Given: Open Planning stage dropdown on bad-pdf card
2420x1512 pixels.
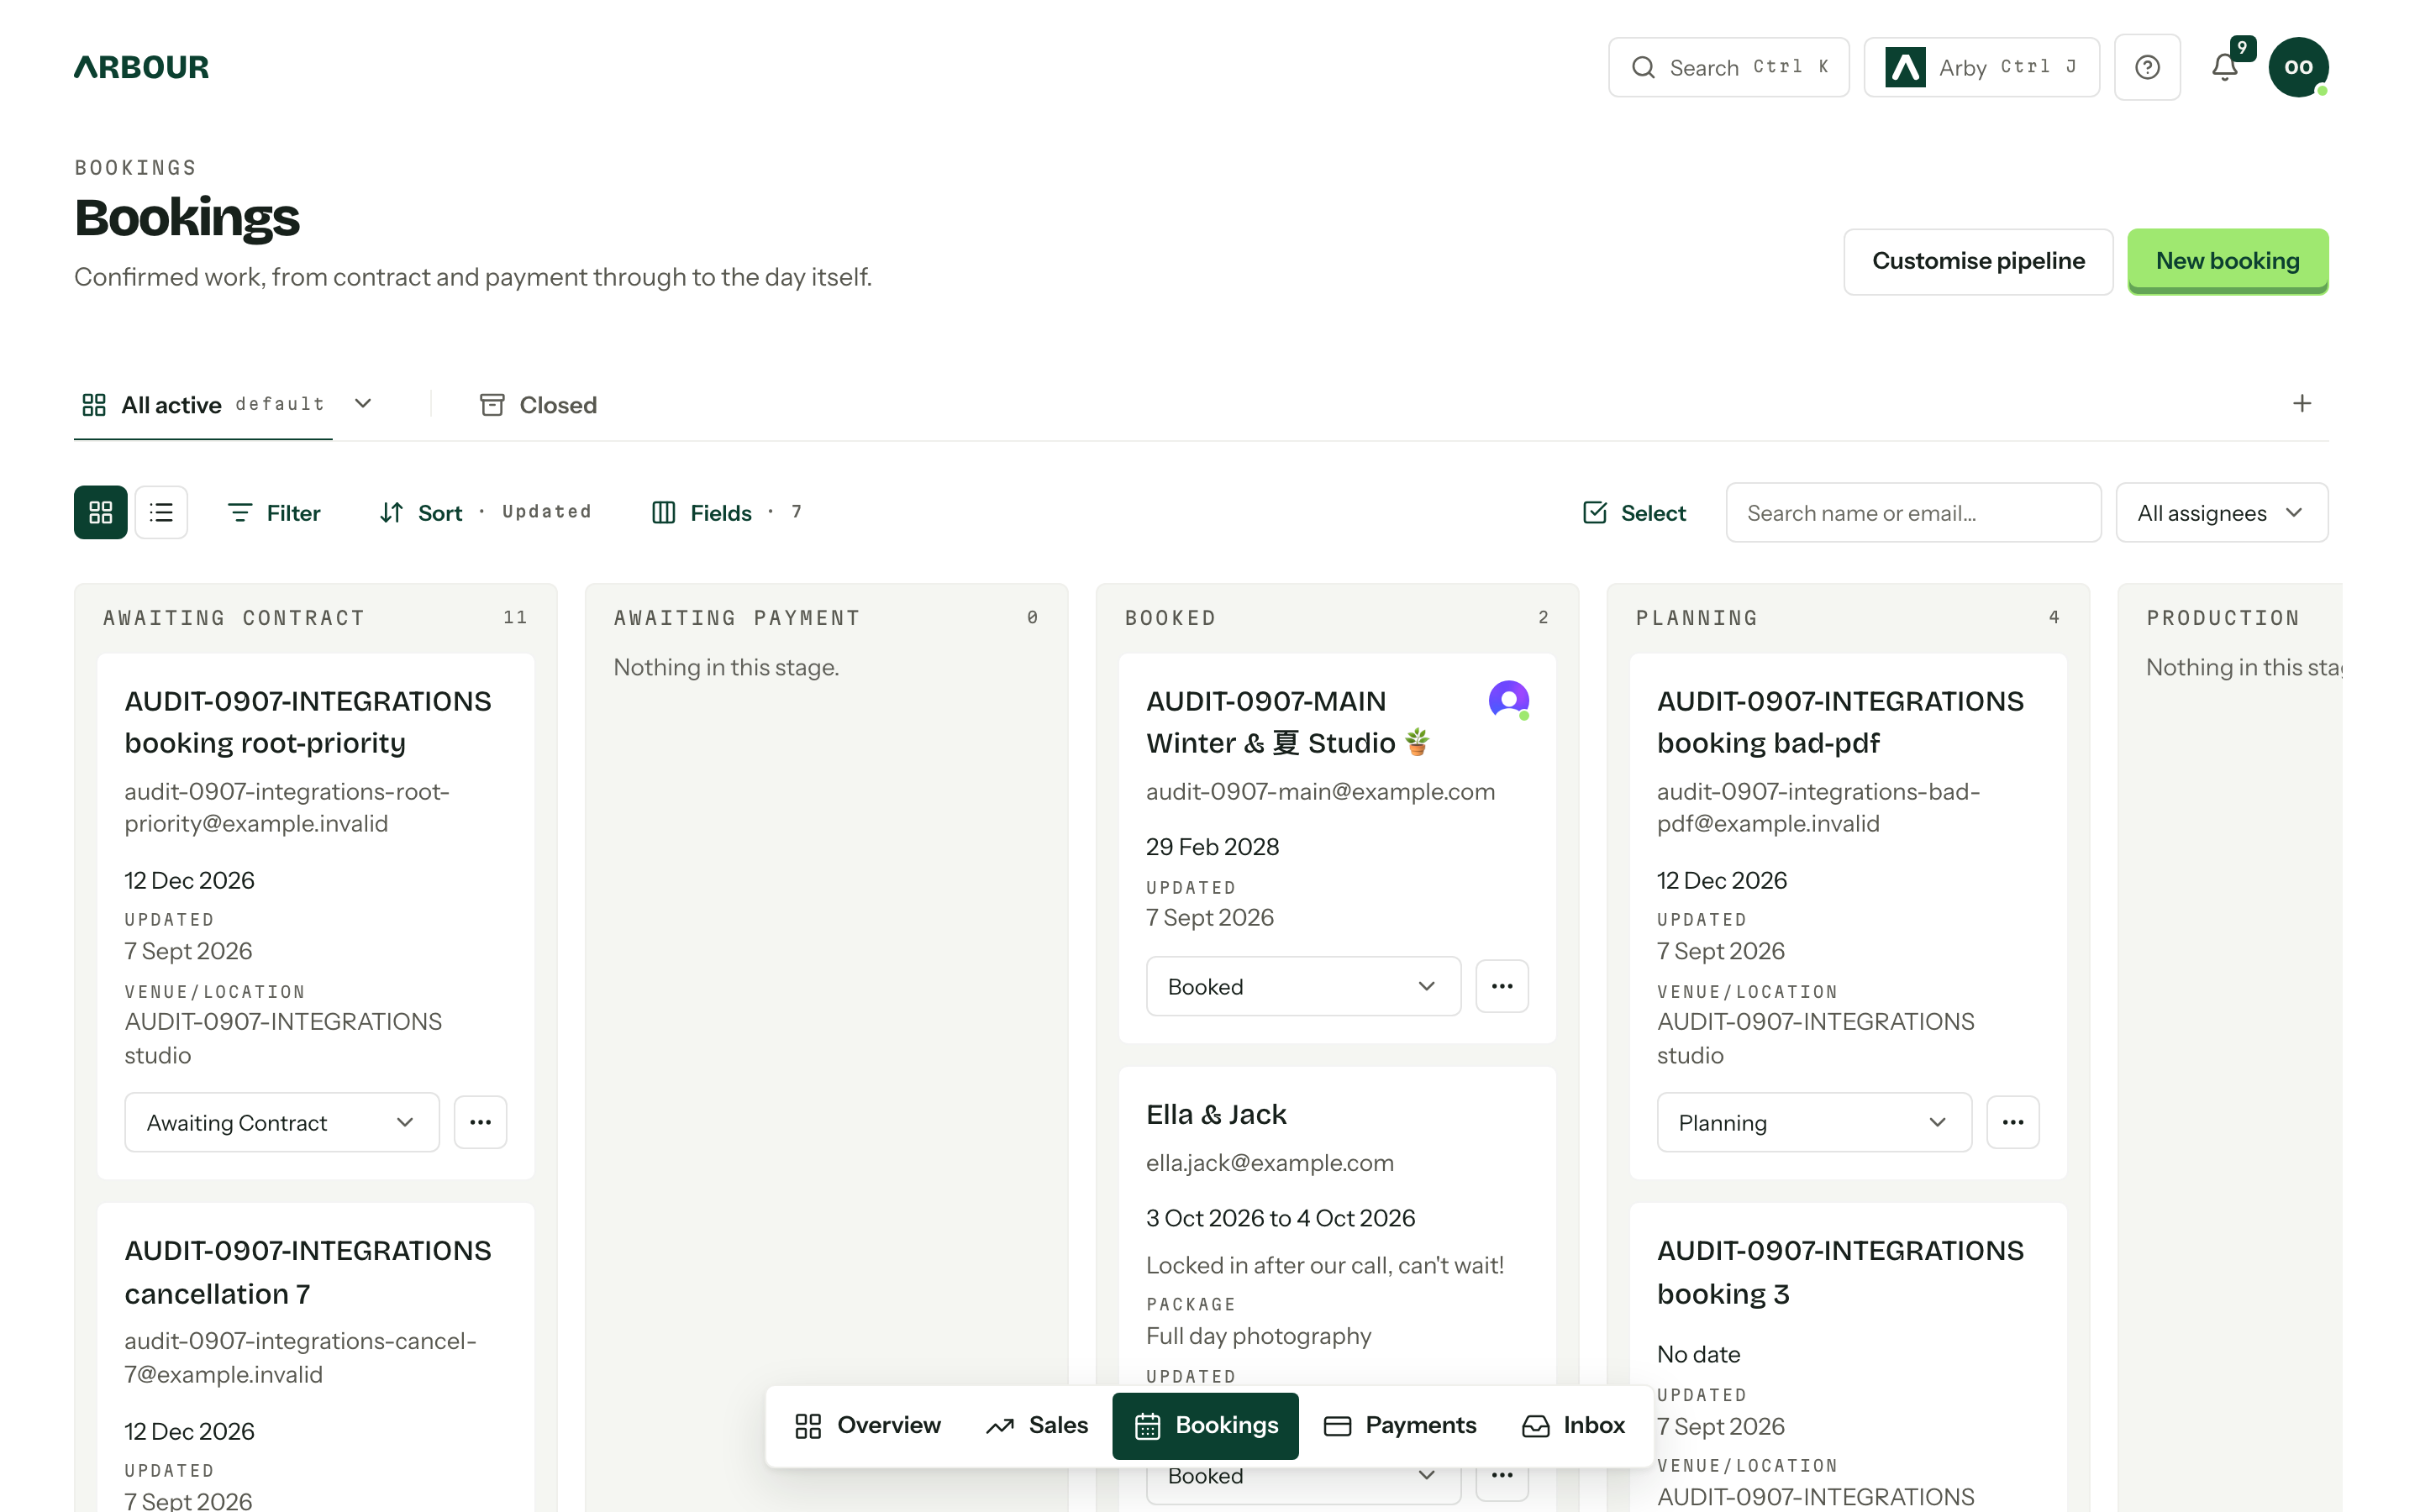Looking at the screenshot, I should coord(1814,1122).
